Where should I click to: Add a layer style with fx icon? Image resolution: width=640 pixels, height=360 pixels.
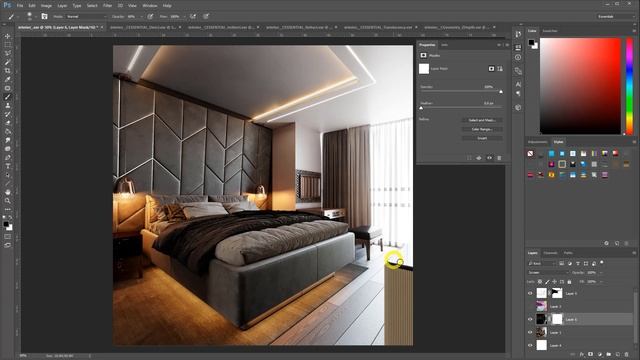(582, 354)
